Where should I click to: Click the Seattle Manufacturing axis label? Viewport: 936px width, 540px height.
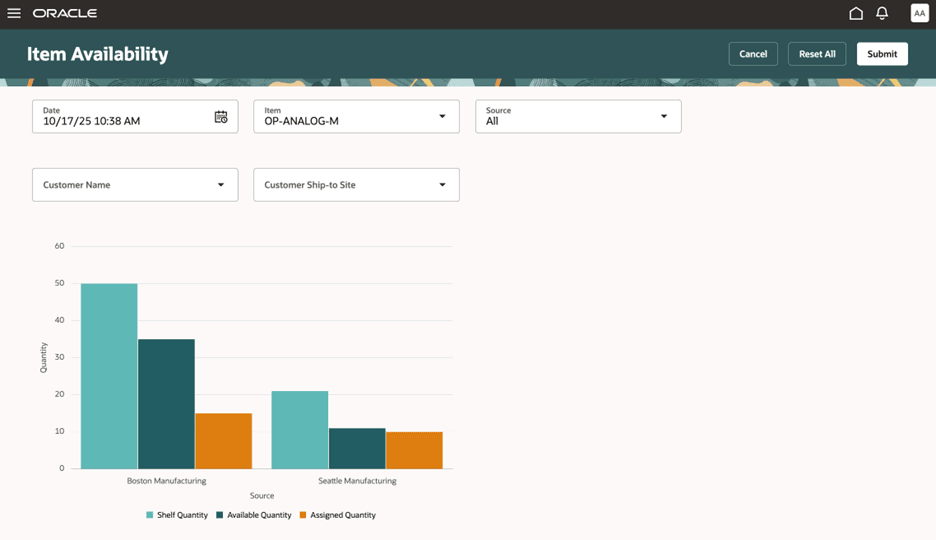point(357,481)
